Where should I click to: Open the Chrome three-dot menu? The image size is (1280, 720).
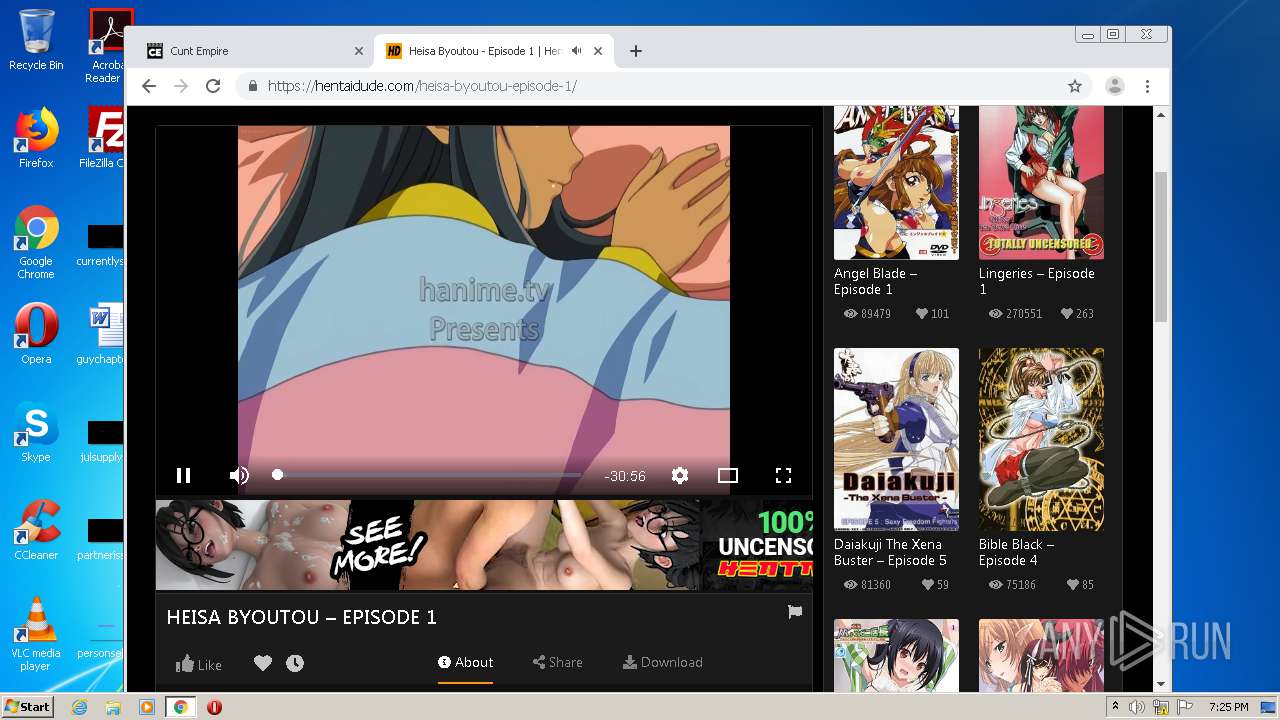(1148, 86)
